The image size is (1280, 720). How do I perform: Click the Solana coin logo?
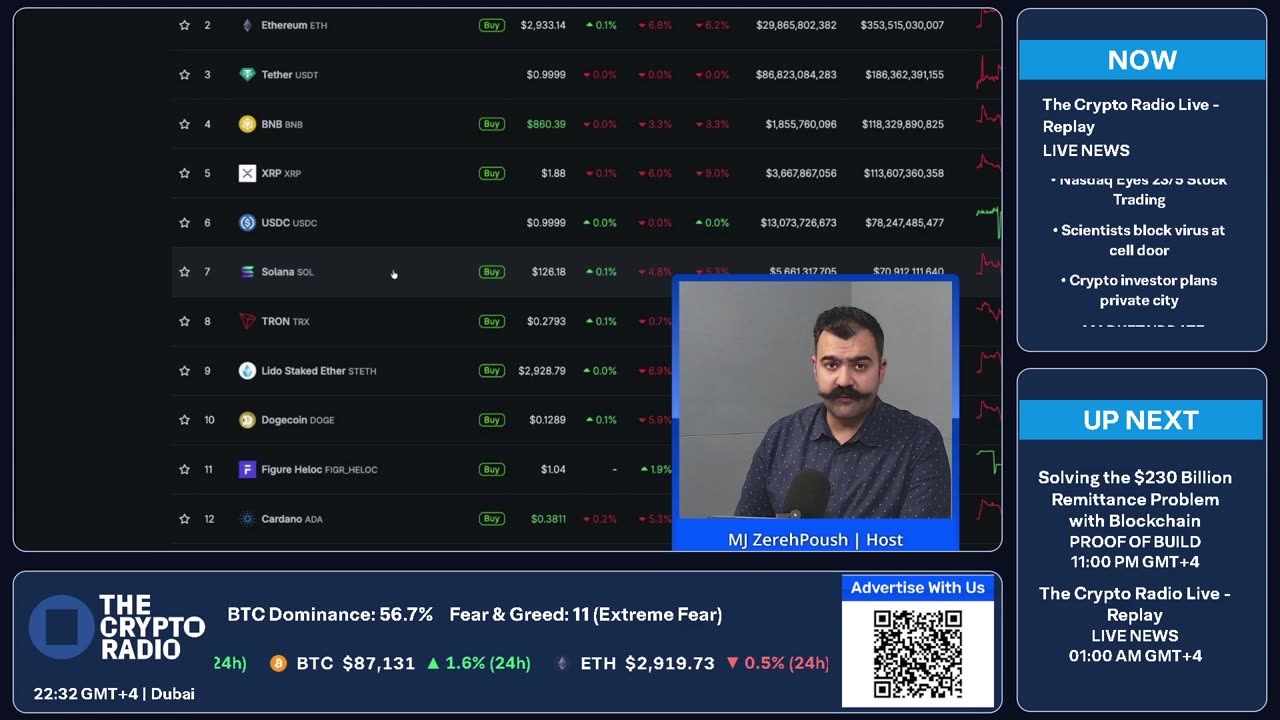point(247,272)
